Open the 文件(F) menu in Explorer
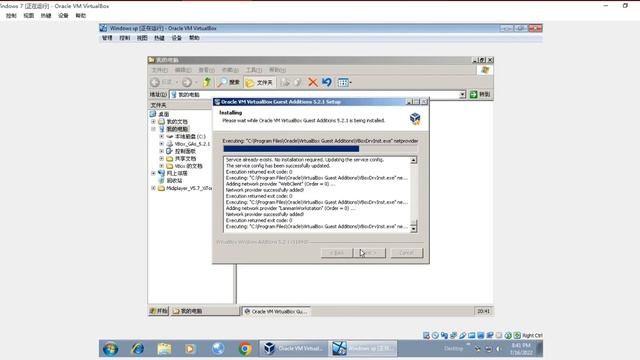640x360 pixels. pos(160,70)
